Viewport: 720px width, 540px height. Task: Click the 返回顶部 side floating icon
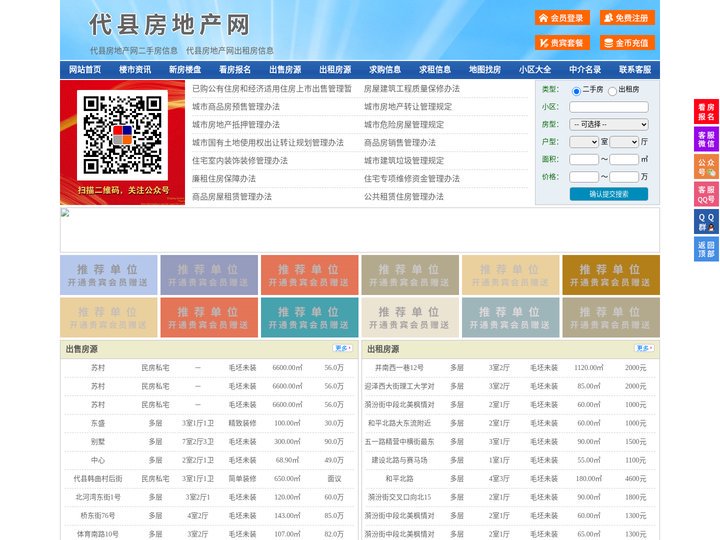click(706, 249)
